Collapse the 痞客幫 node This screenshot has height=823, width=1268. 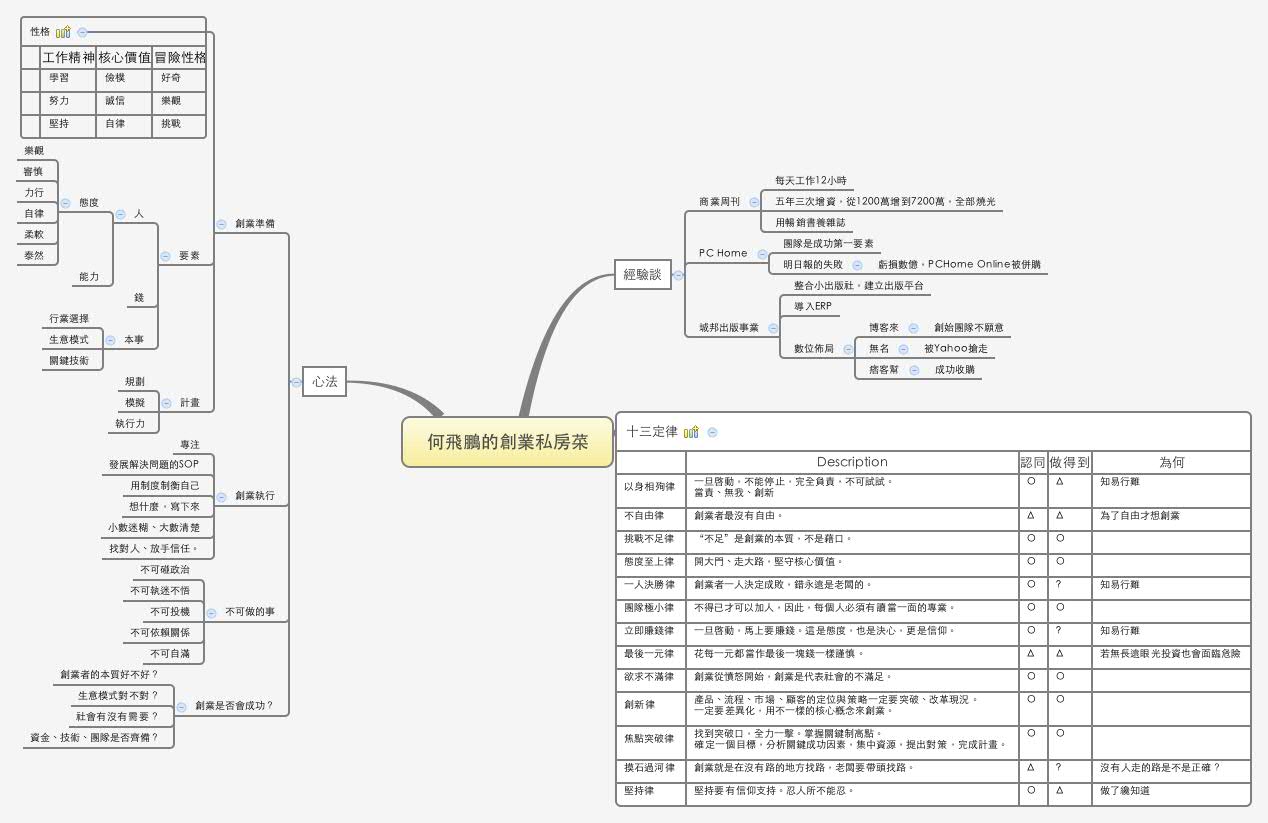pyautogui.click(x=913, y=370)
